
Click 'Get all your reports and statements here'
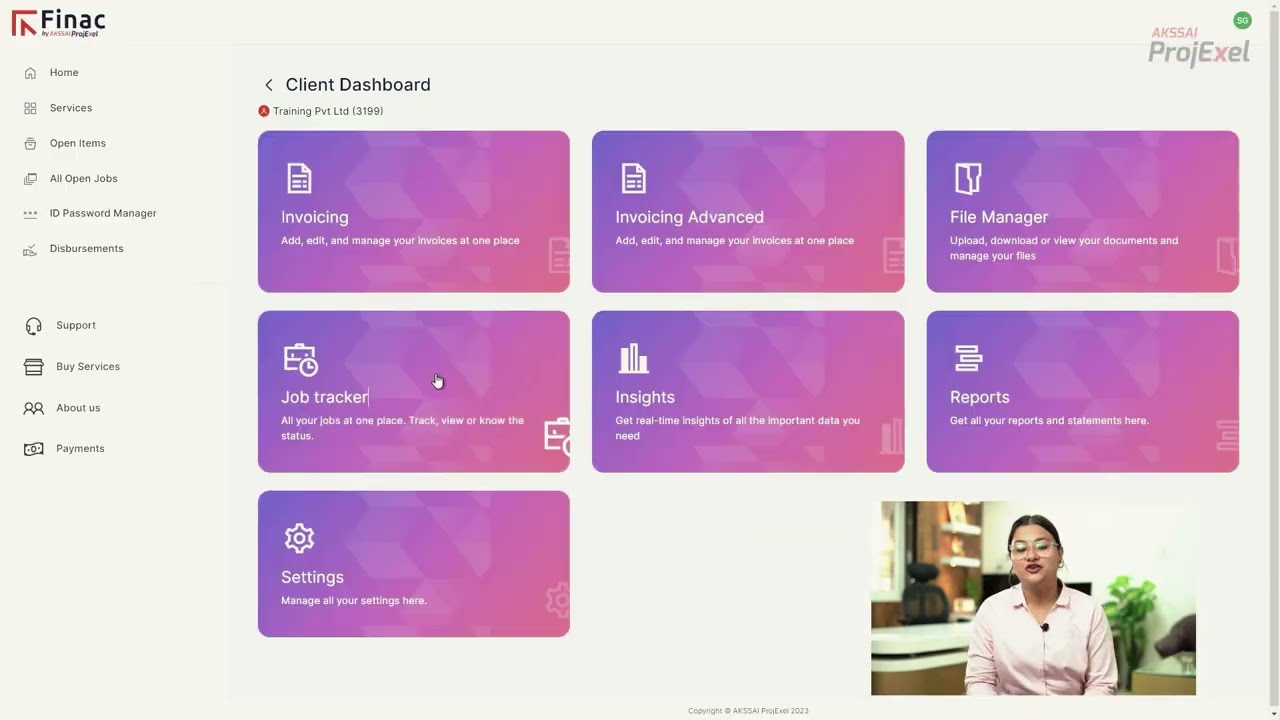(1049, 421)
